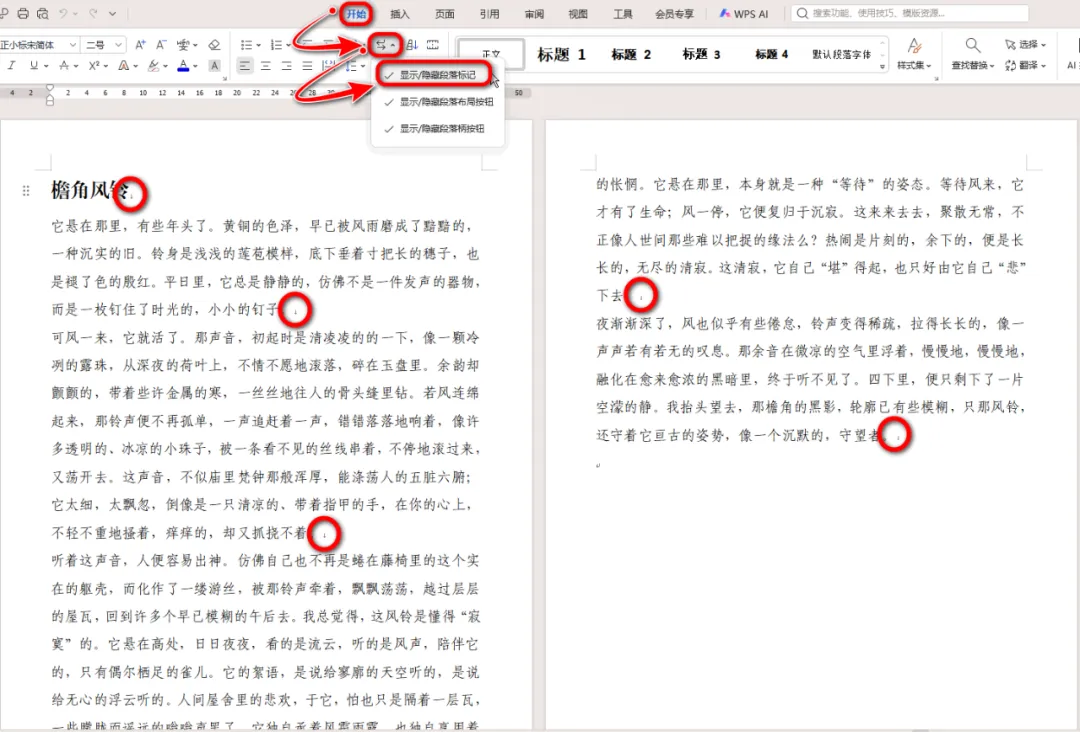
Task: Open the Styles Set (样式集) icon
Action: point(914,46)
